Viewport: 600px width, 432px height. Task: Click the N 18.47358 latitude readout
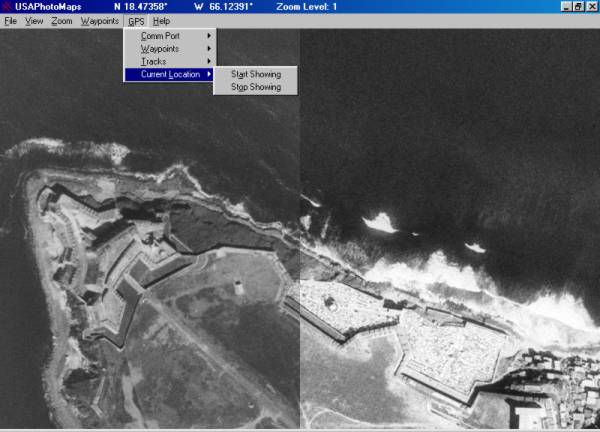(x=140, y=7)
